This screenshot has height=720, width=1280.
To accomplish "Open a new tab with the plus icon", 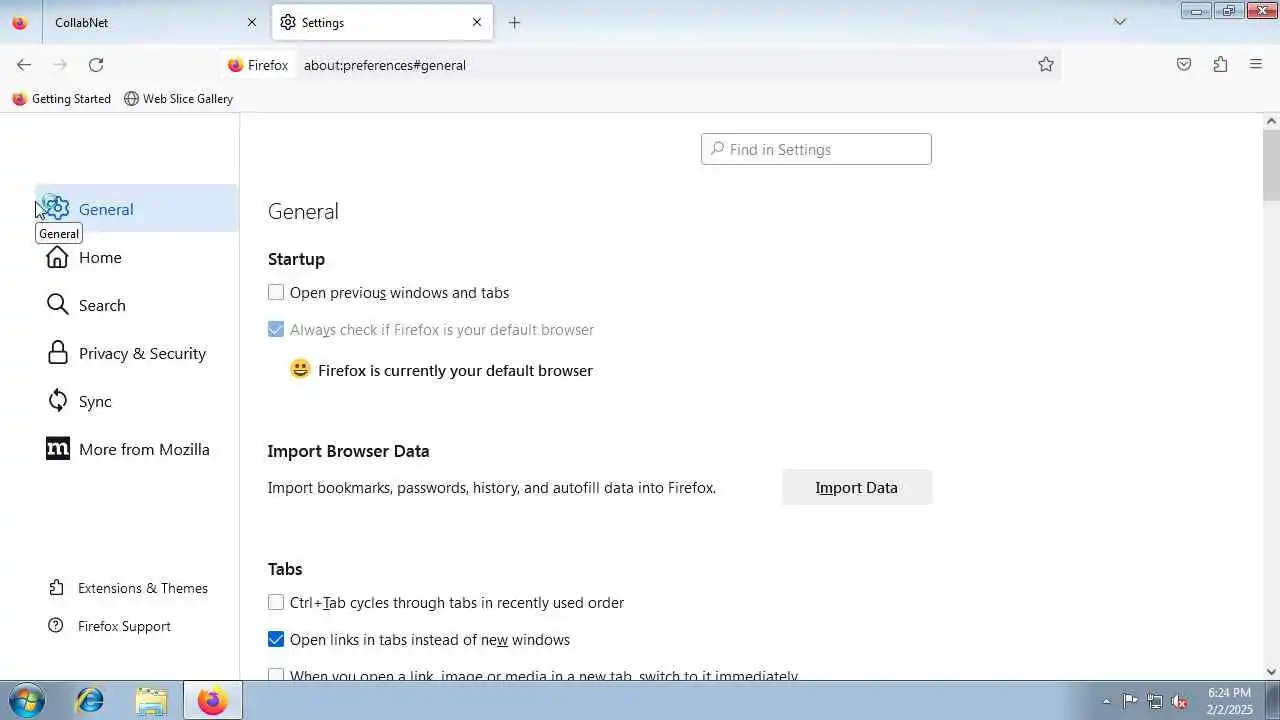I will 514,22.
